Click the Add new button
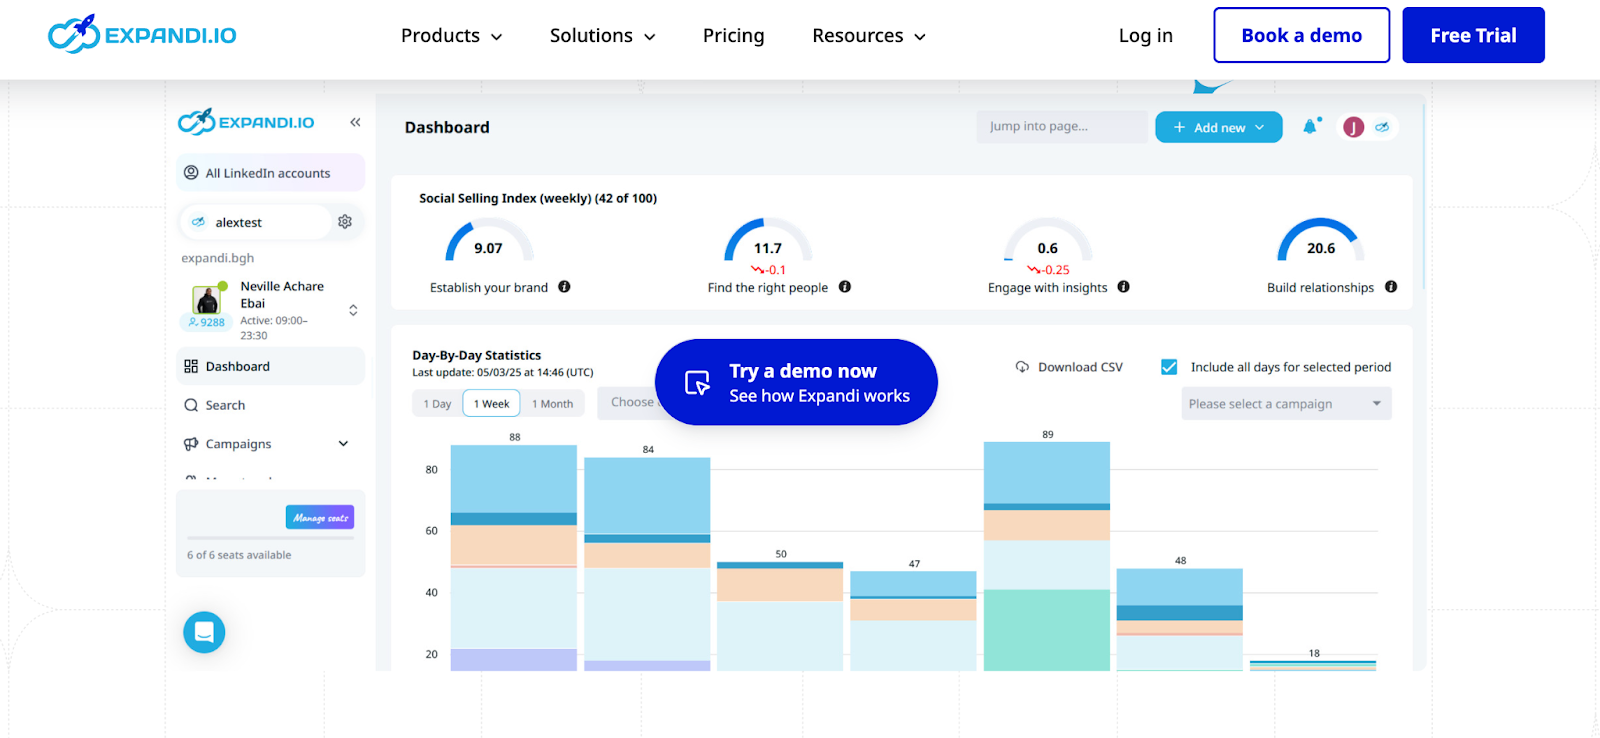1600x738 pixels. (x=1218, y=127)
